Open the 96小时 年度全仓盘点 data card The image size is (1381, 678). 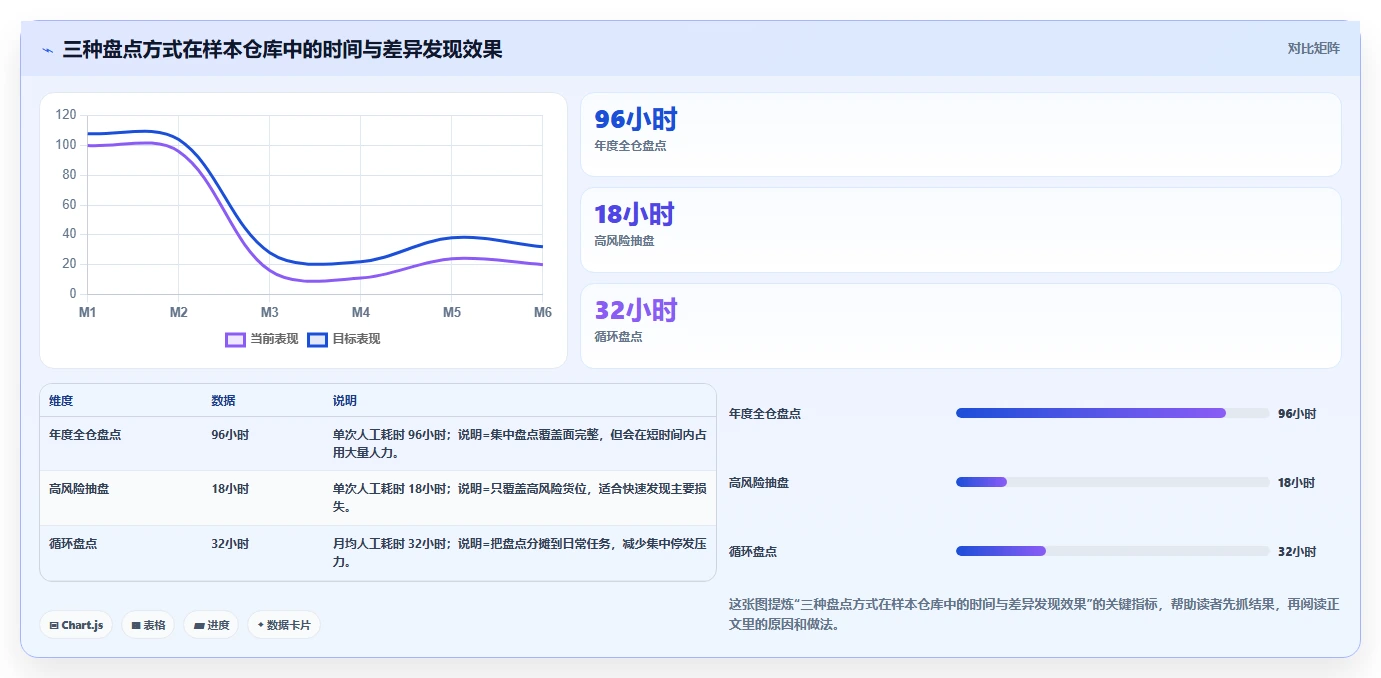coord(960,135)
